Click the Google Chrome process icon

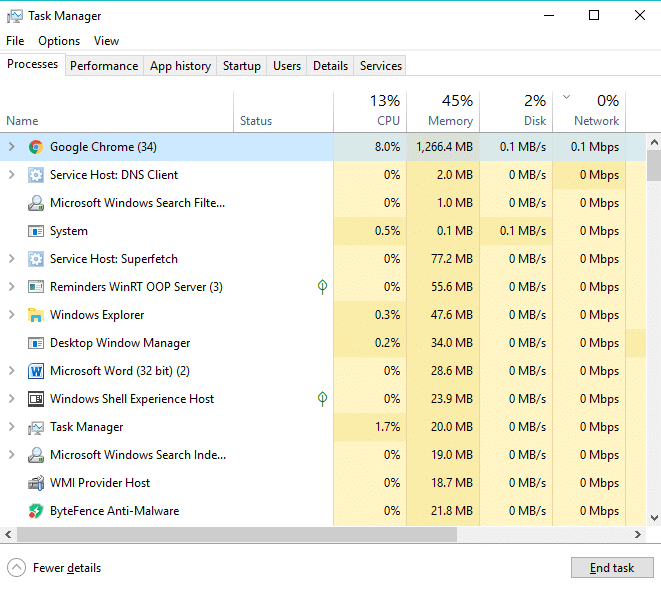coord(36,147)
